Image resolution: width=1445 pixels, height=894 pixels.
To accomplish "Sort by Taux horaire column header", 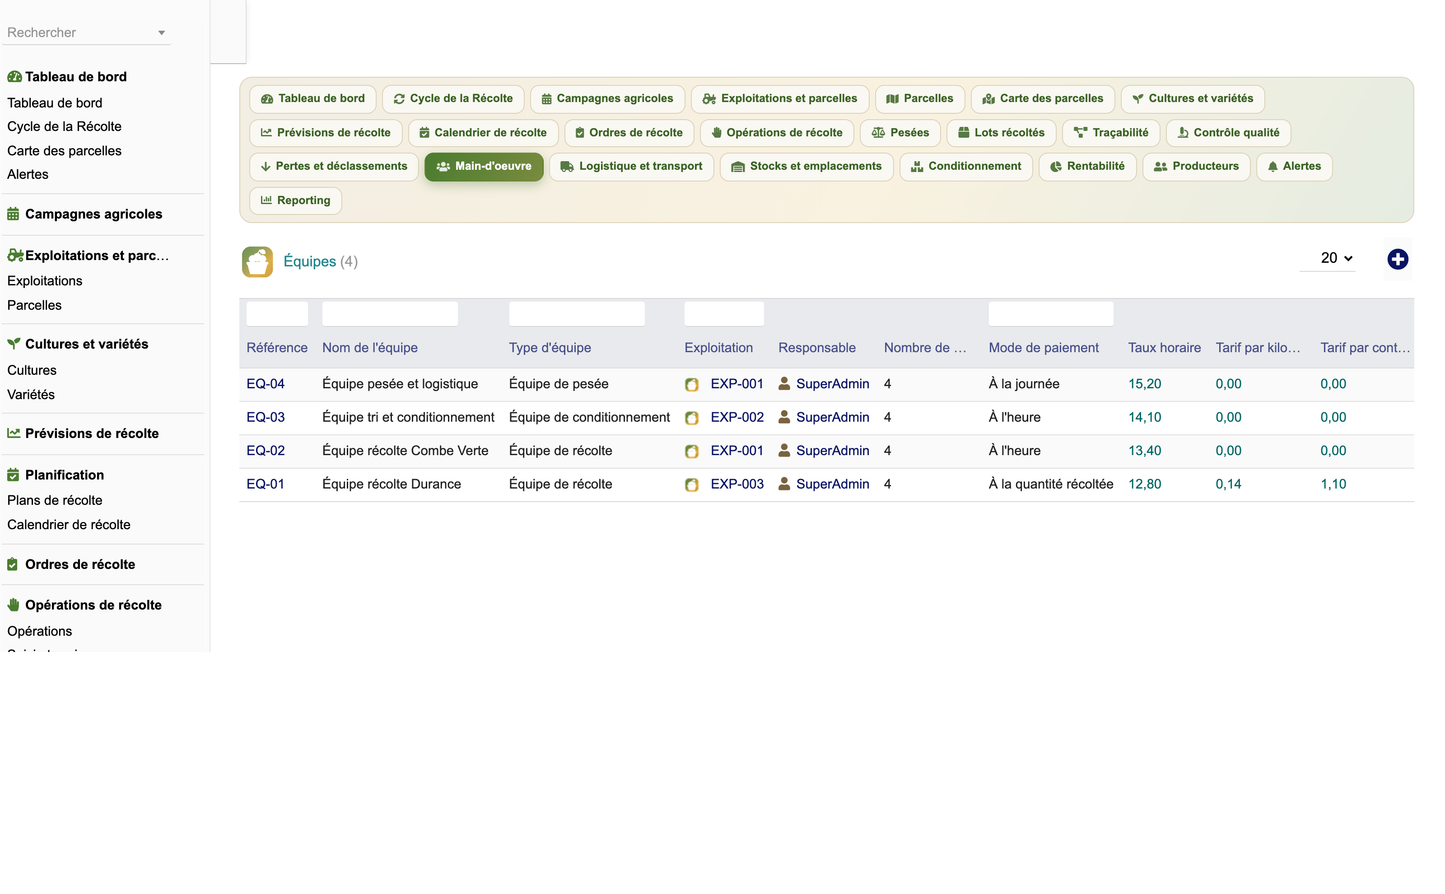I will pos(1164,348).
